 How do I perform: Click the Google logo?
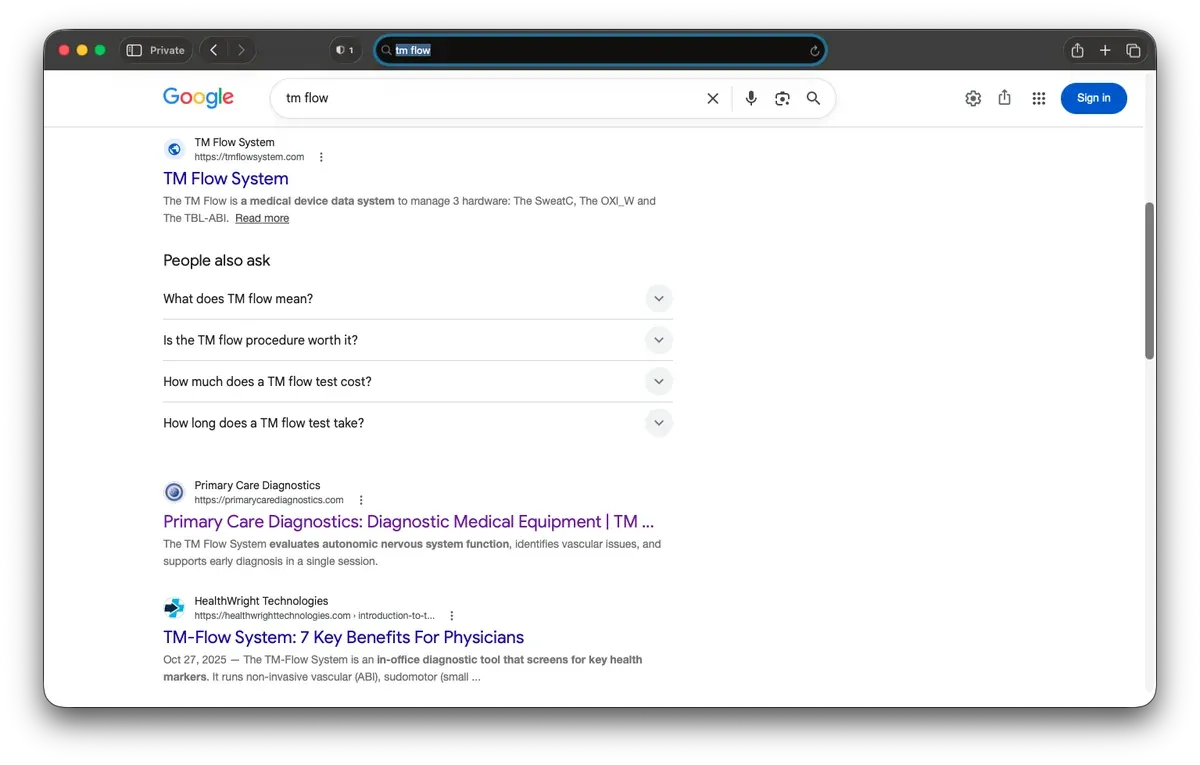pos(198,97)
